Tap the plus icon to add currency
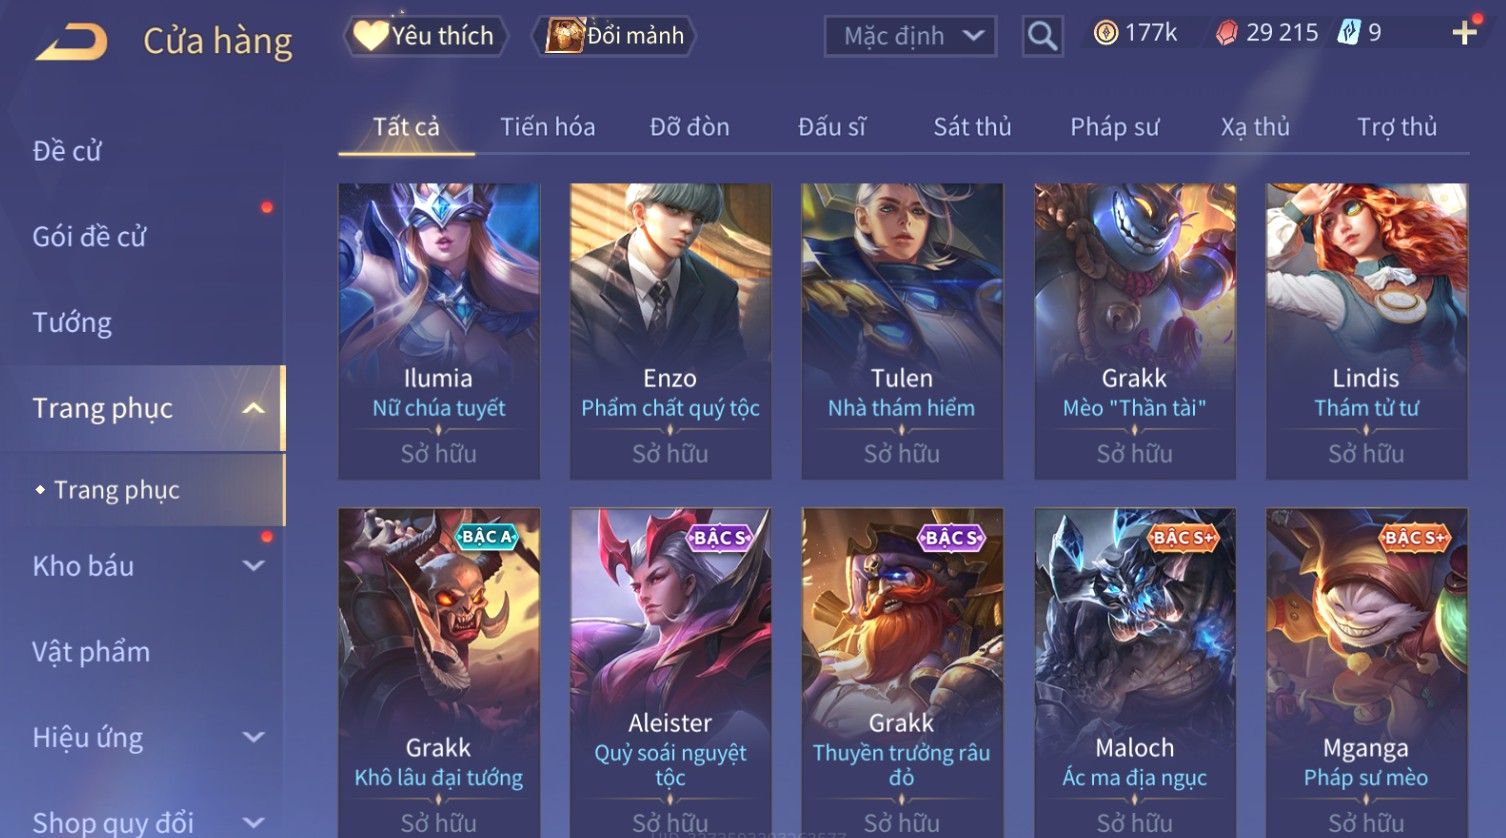This screenshot has height=838, width=1506. point(1464,33)
